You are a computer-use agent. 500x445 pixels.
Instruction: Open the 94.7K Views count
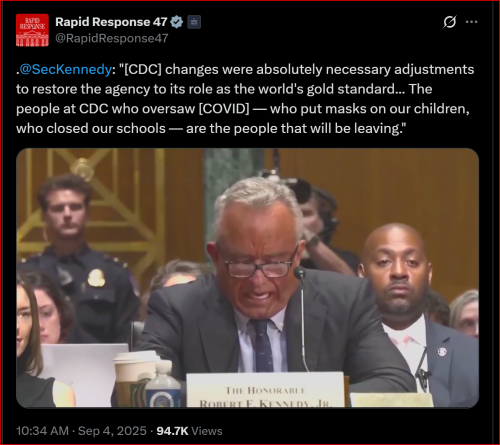[x=189, y=431]
